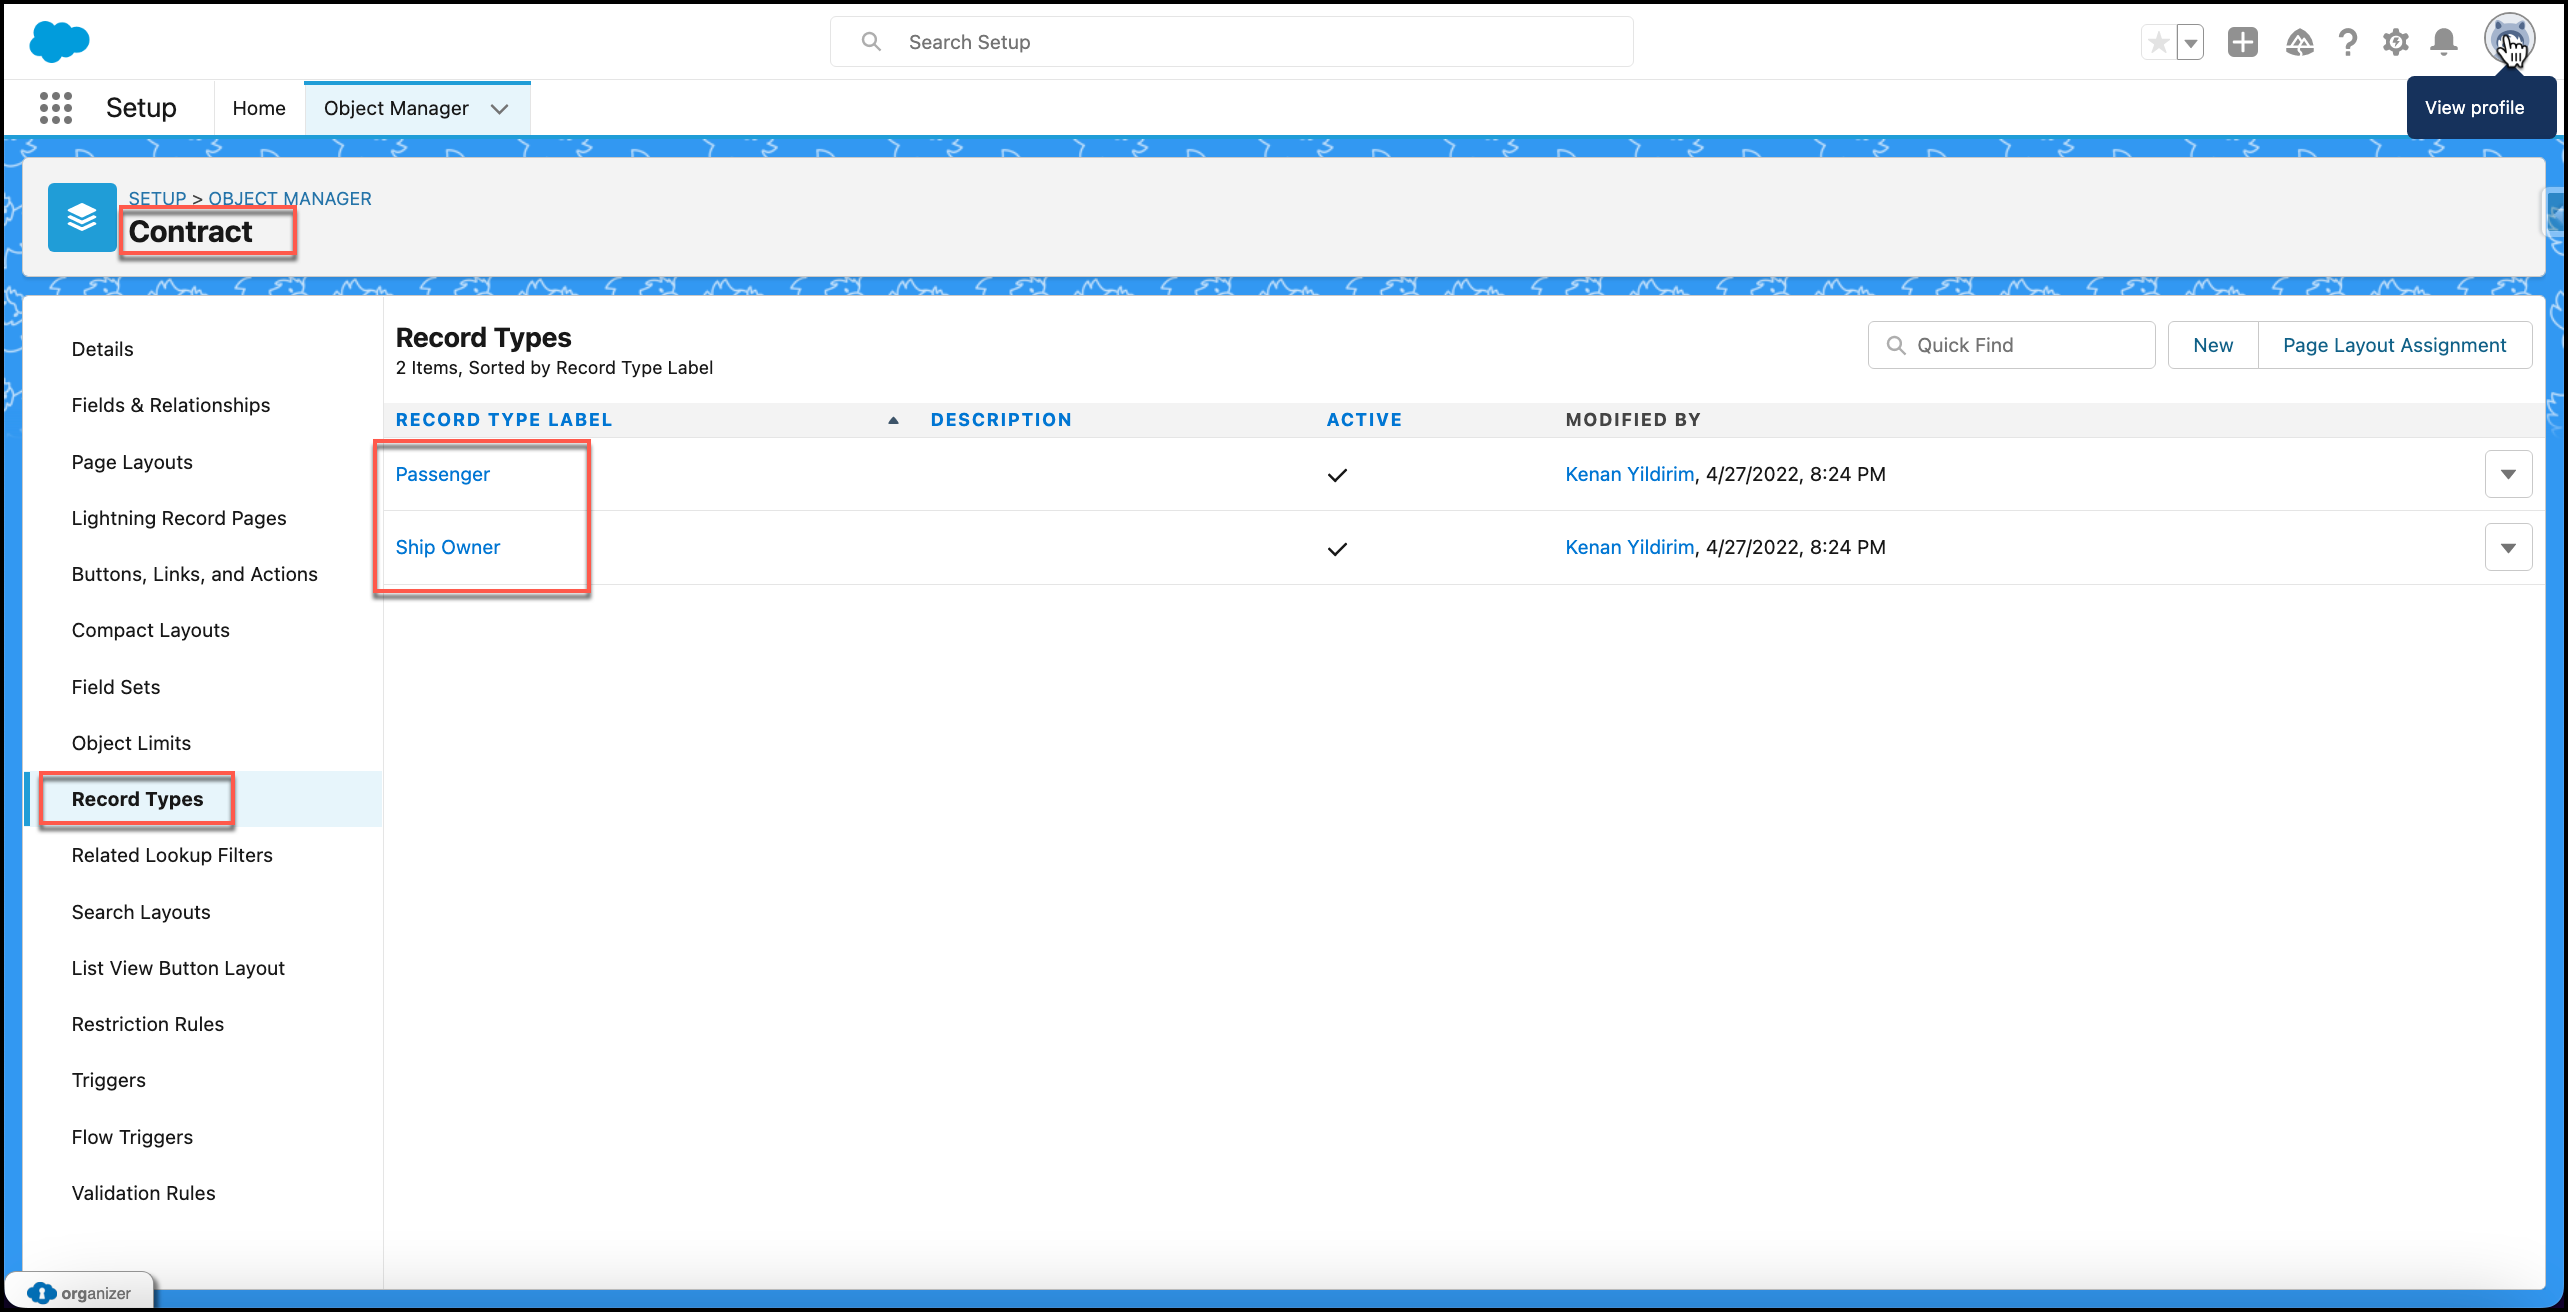The image size is (2568, 1312).
Task: Click the Salesforce cloud logo
Action: tap(59, 41)
